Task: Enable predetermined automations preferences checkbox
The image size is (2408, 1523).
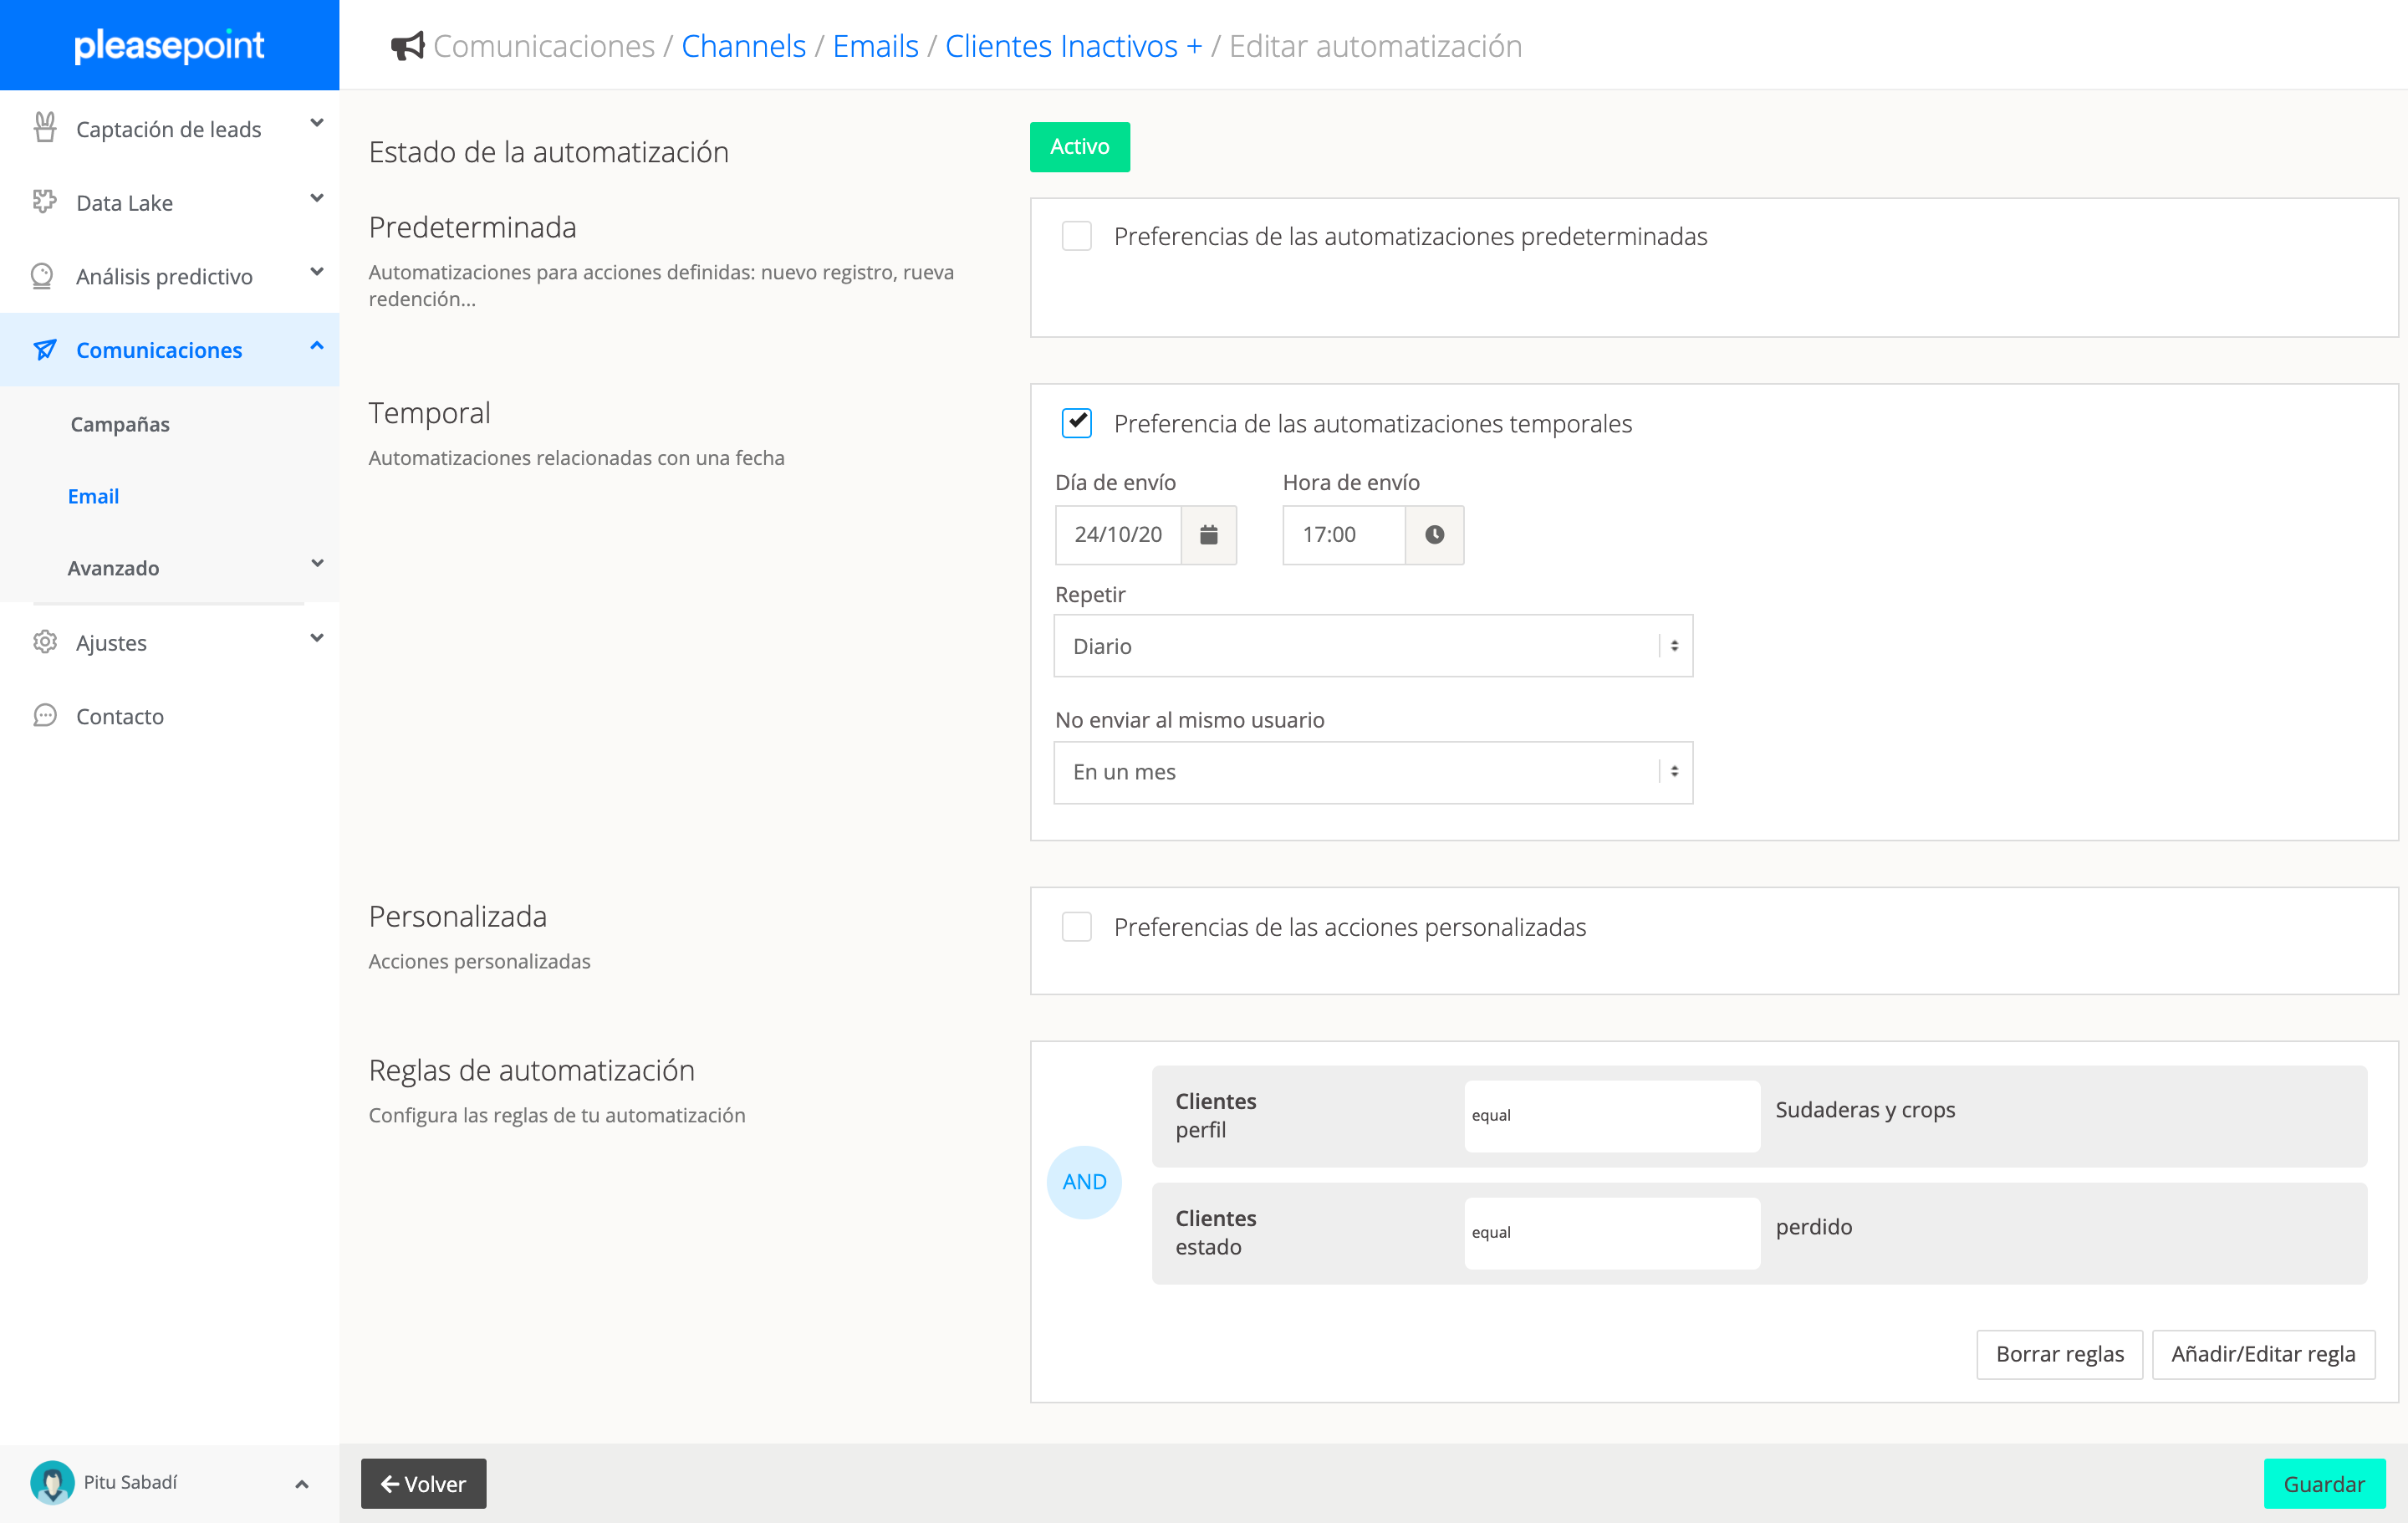Action: [x=1076, y=237]
